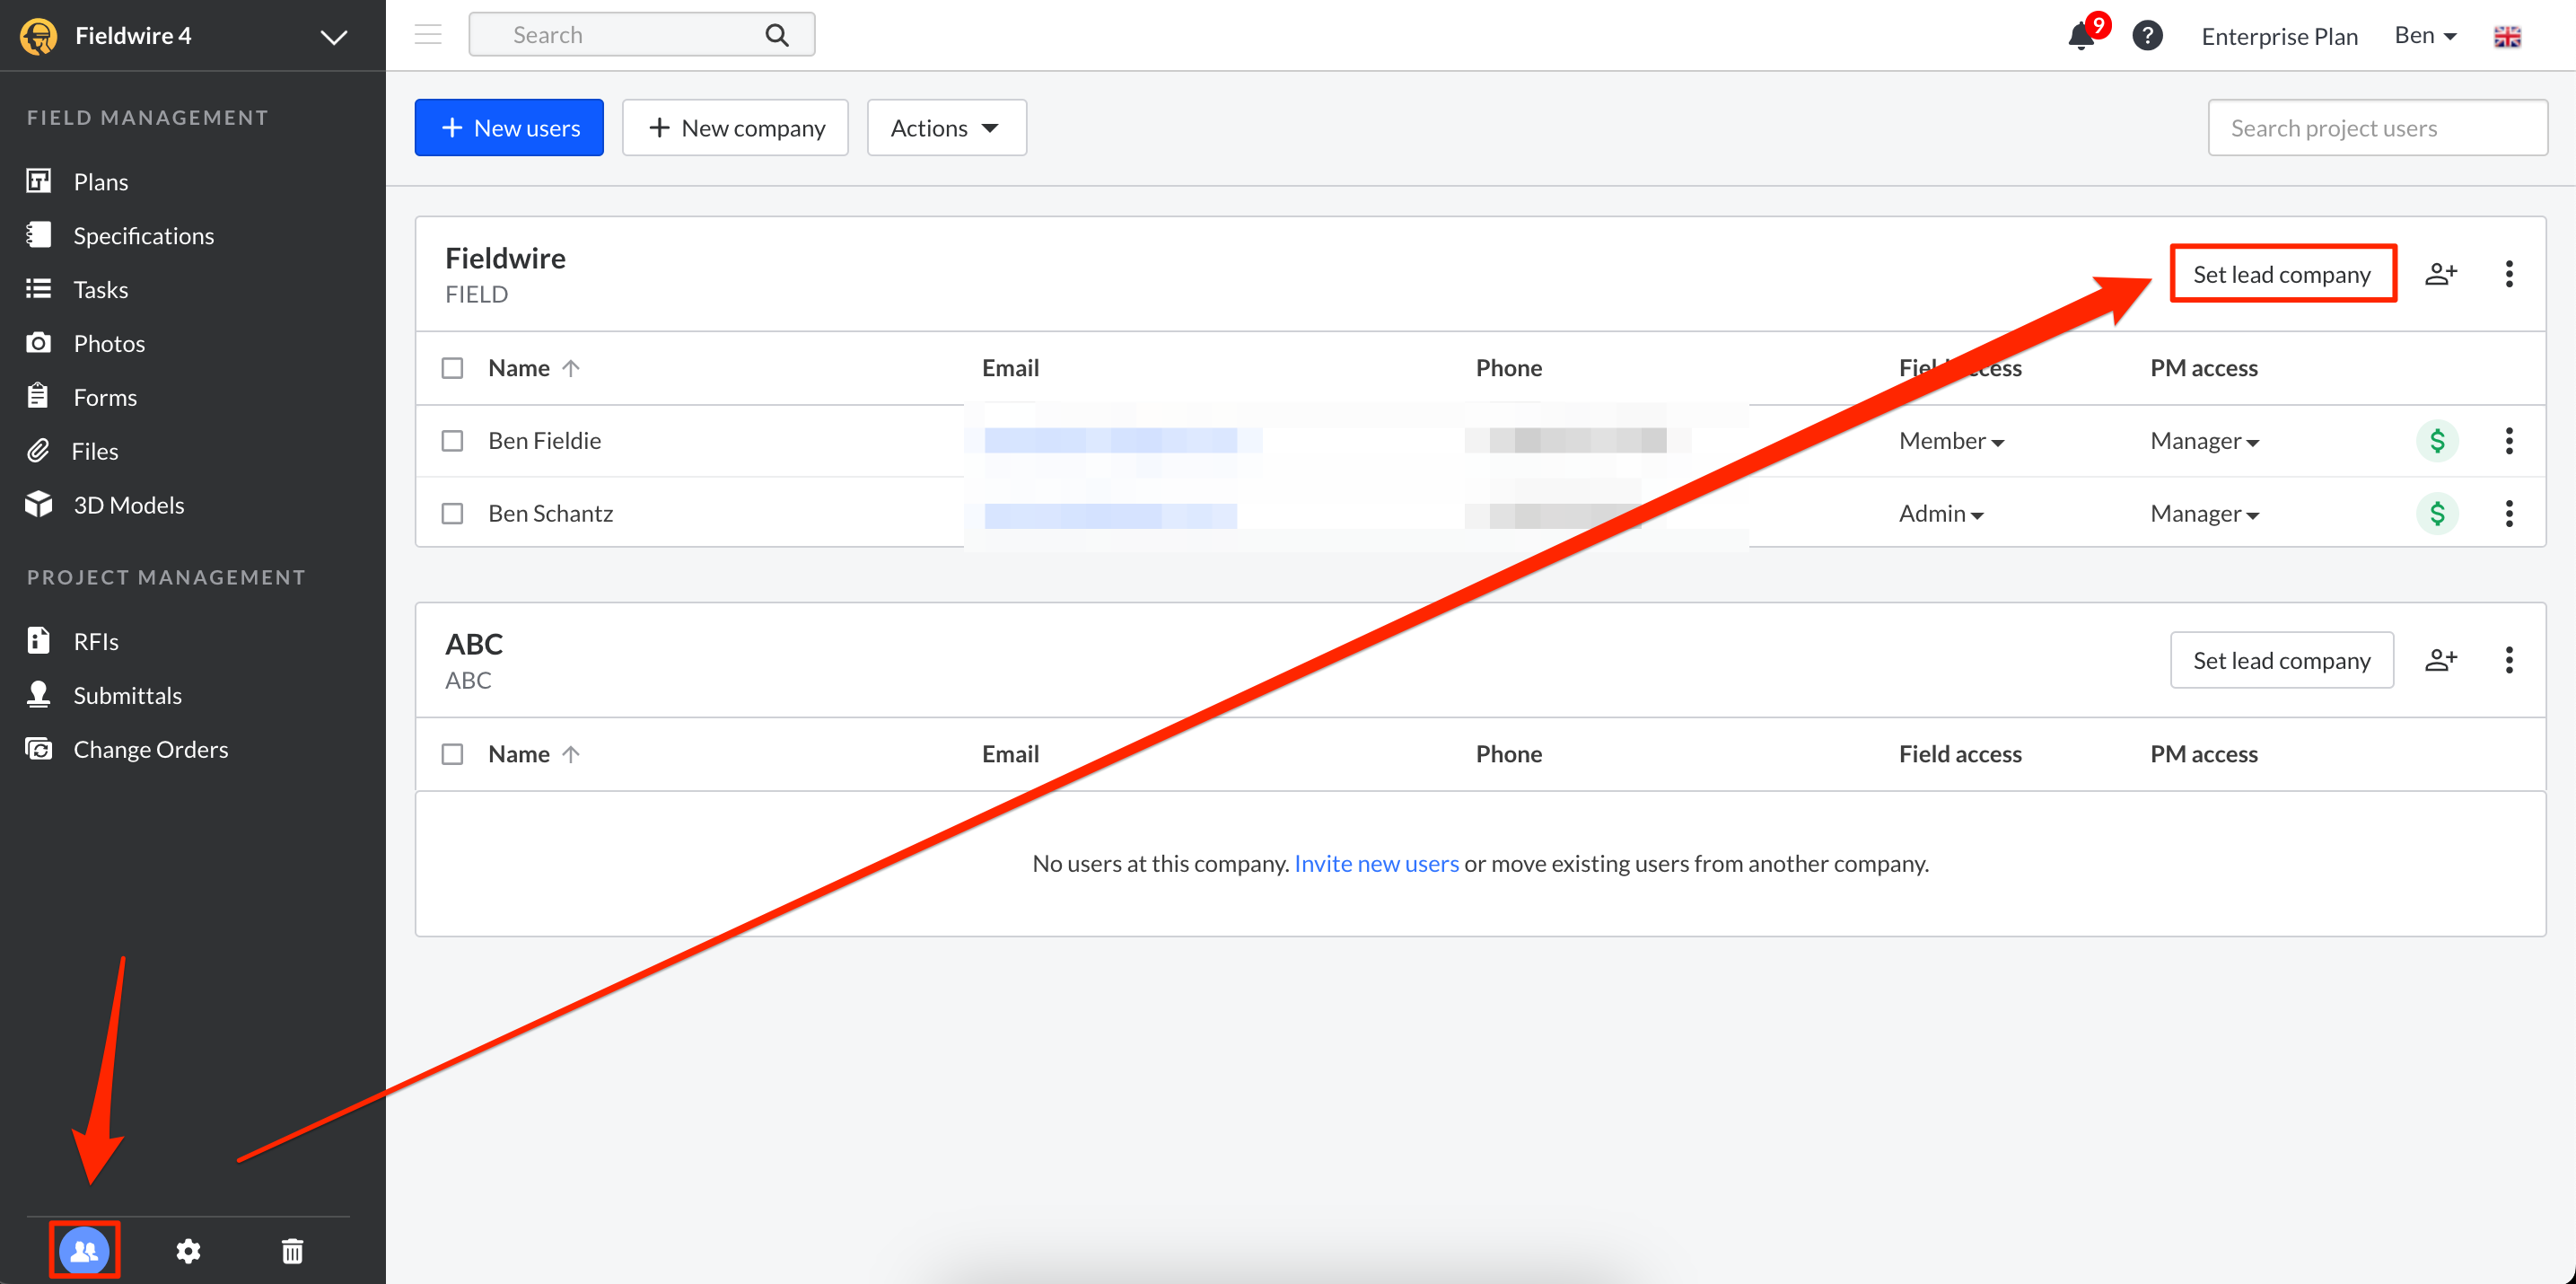Image resolution: width=2576 pixels, height=1284 pixels.
Task: Select all users in ABC company
Action: coord(452,754)
